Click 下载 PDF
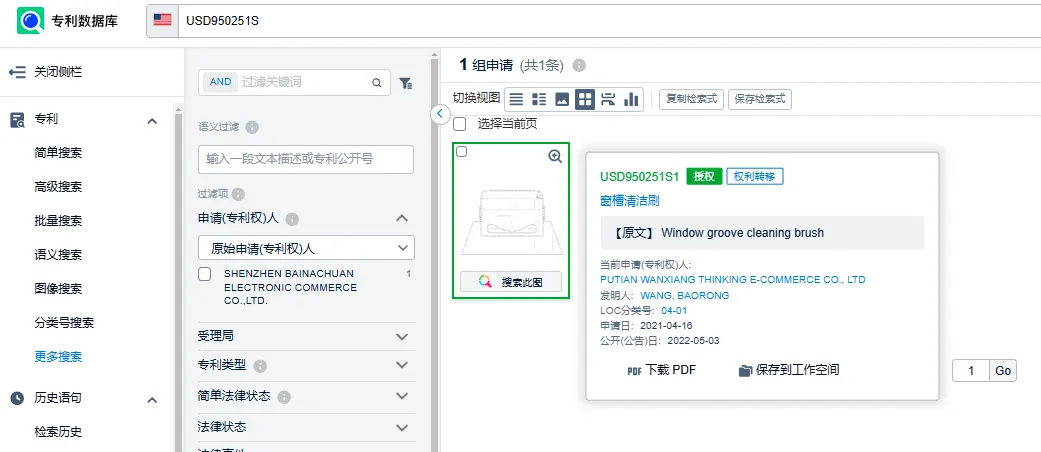The image size is (1041, 452). [661, 370]
